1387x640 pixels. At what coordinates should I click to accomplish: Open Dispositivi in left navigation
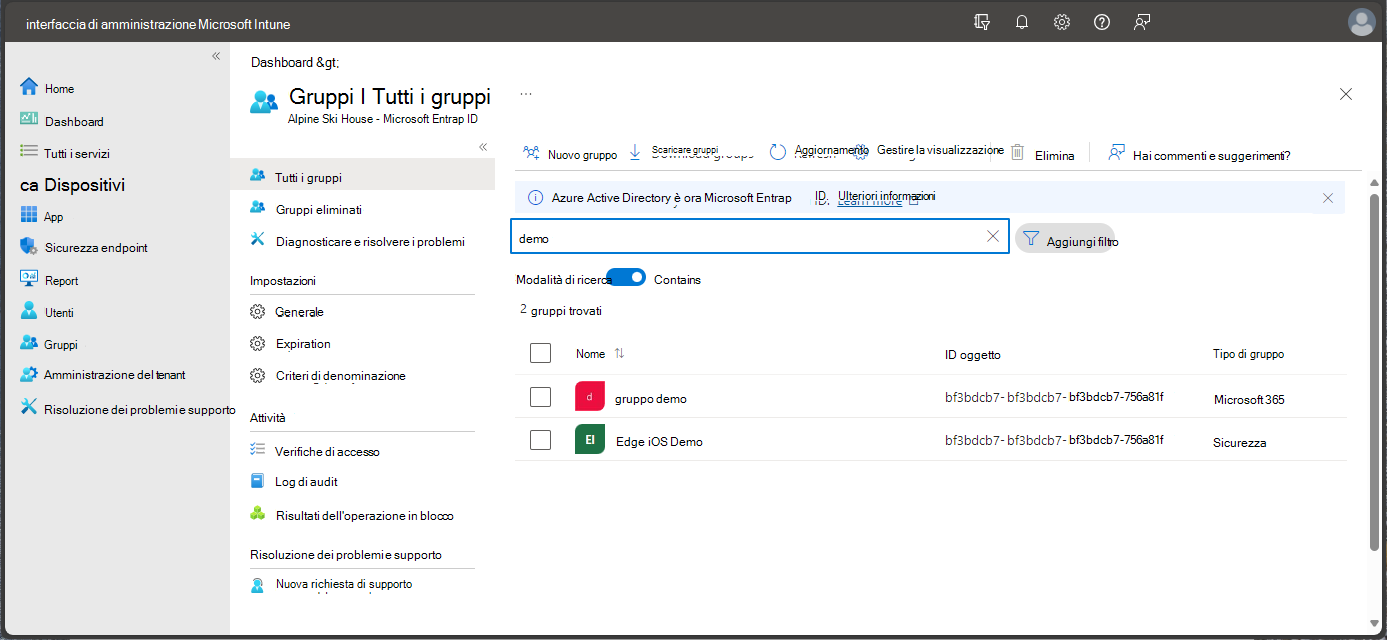point(72,185)
